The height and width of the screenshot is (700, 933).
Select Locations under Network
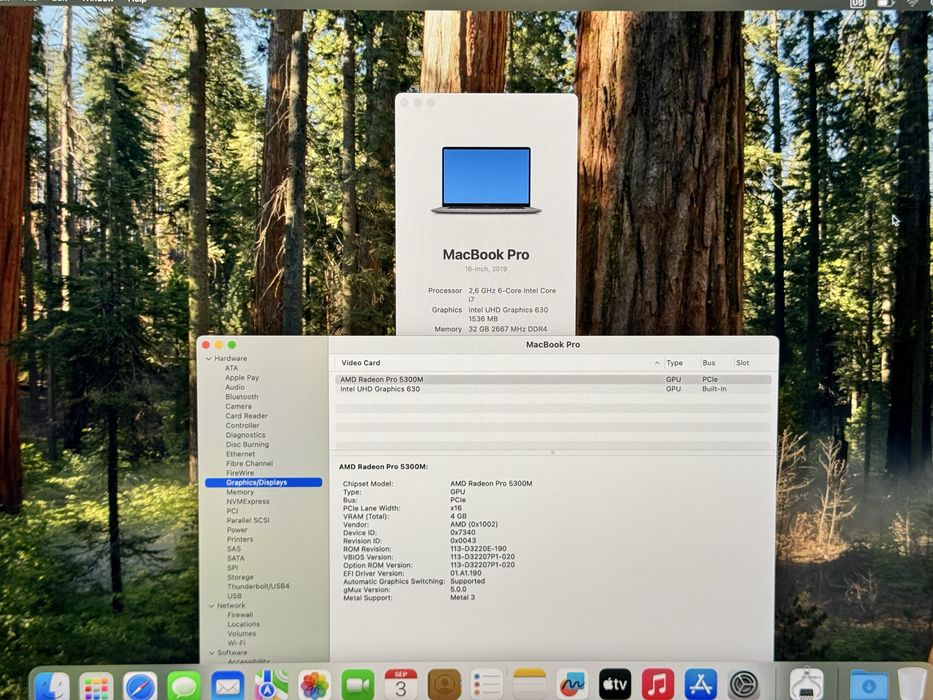coord(243,624)
